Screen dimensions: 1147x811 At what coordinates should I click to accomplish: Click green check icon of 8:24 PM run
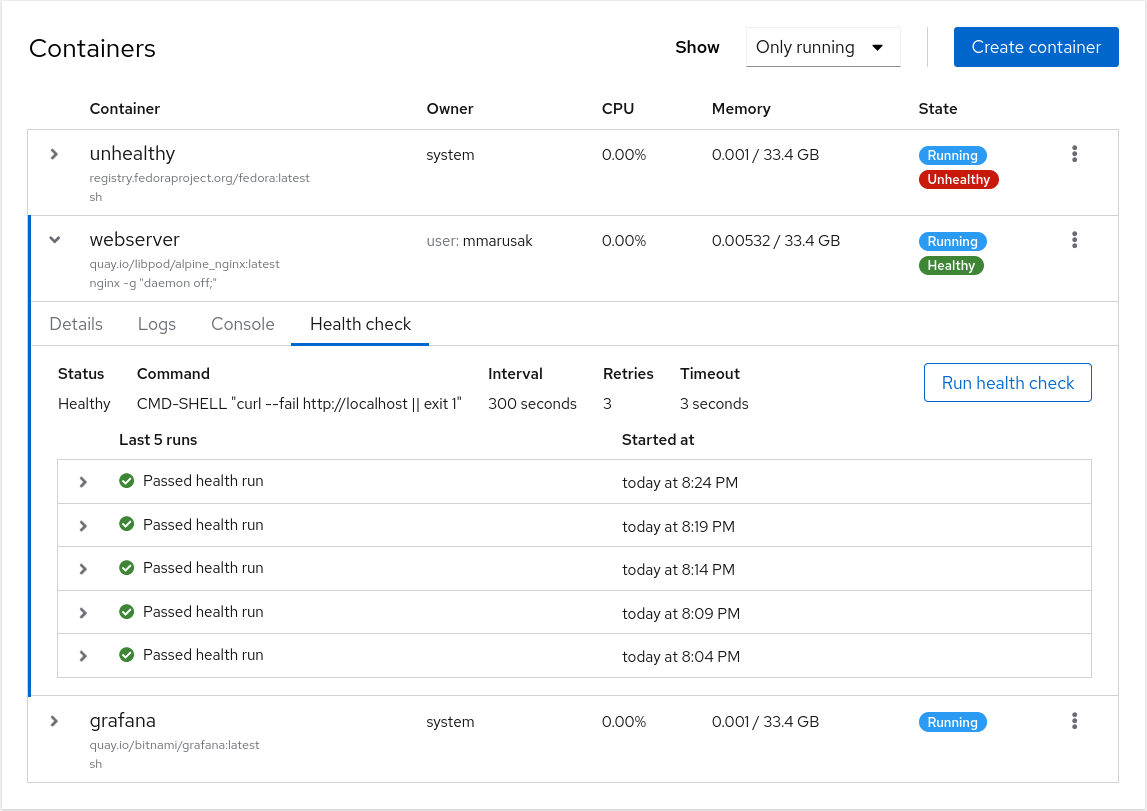click(127, 481)
